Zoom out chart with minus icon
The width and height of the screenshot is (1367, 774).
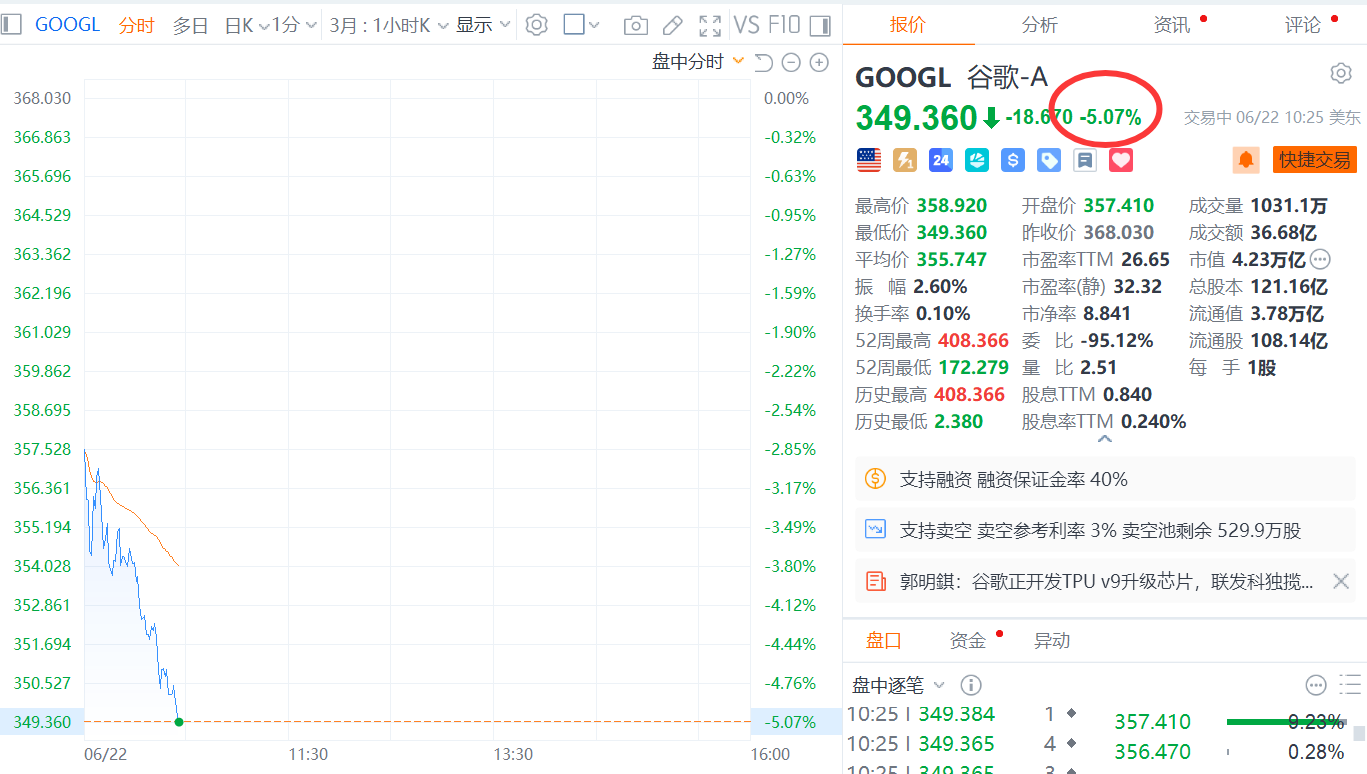click(x=791, y=63)
